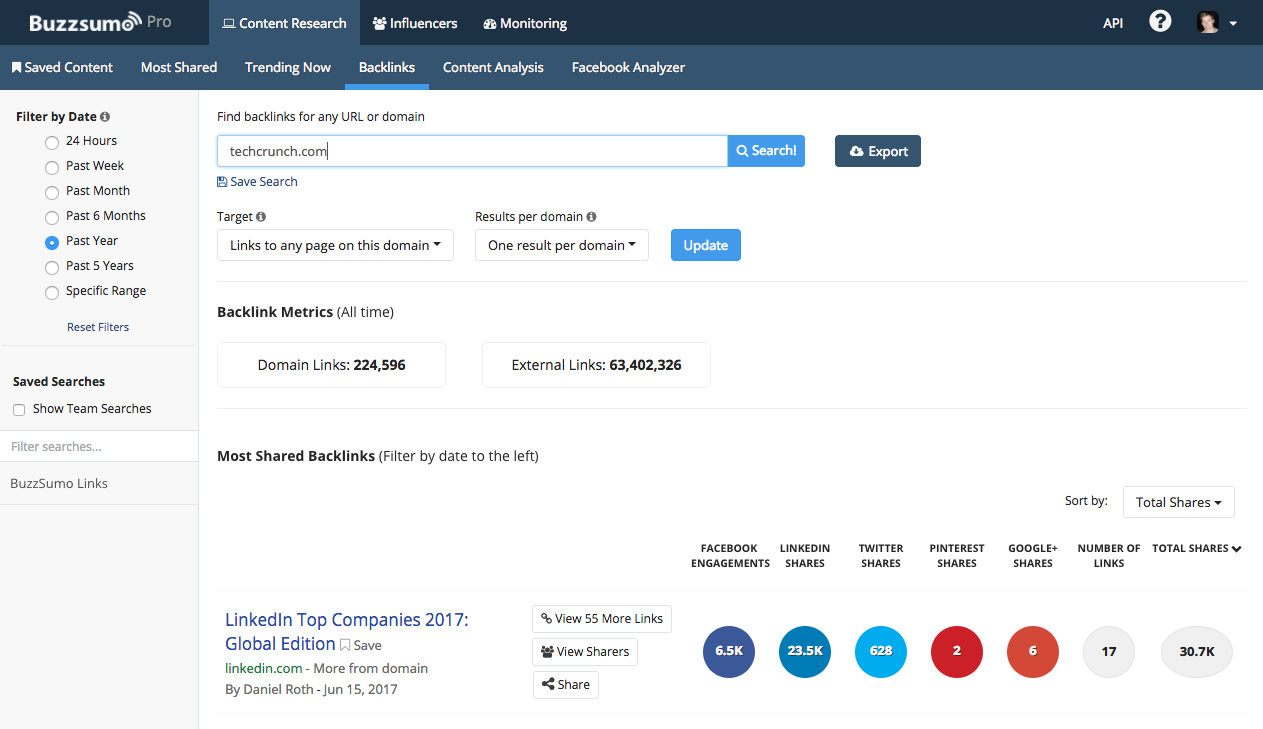The height and width of the screenshot is (729, 1263).
Task: Click the help question mark icon
Action: pyautogui.click(x=1159, y=22)
